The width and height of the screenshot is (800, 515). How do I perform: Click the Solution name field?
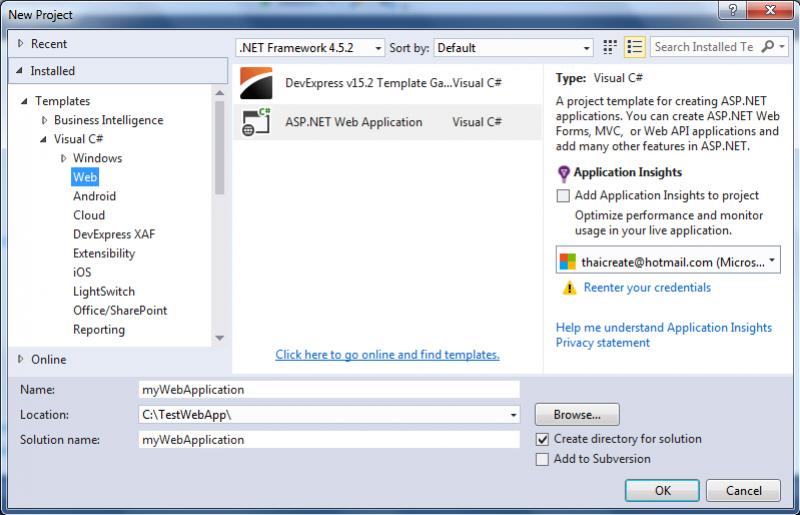(329, 440)
